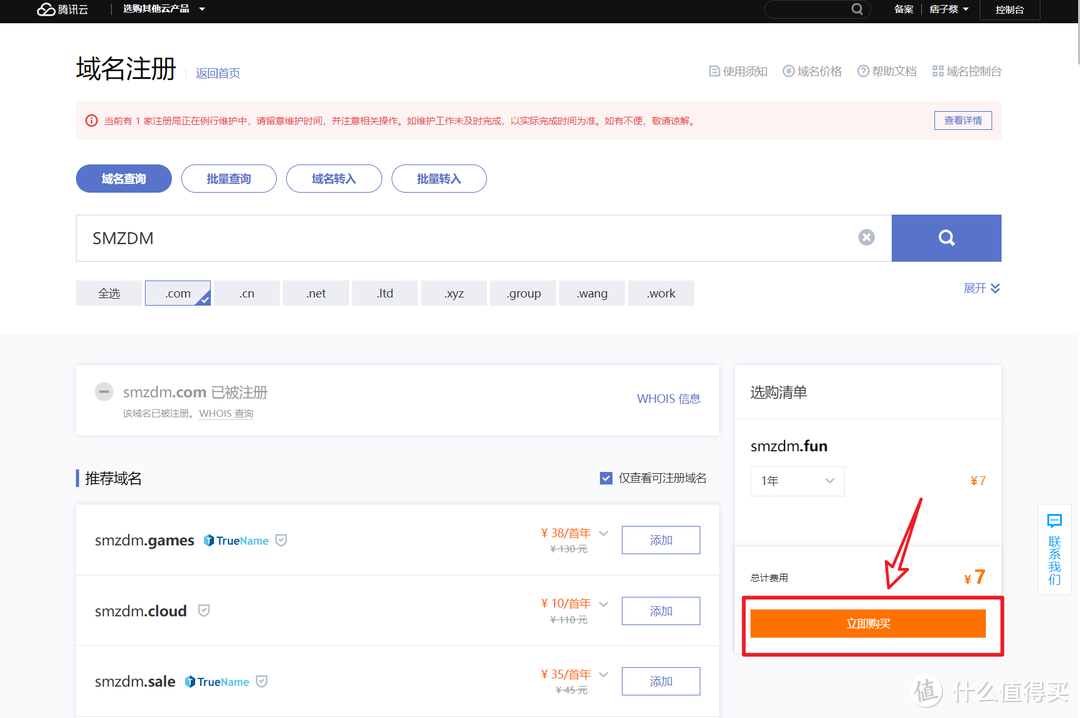Click the shield icon beside smzdm.games

click(x=281, y=540)
